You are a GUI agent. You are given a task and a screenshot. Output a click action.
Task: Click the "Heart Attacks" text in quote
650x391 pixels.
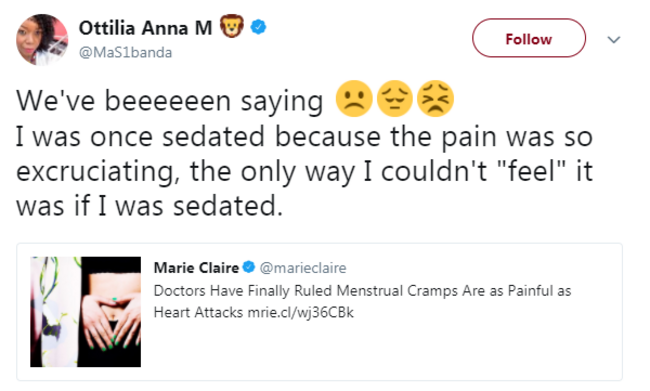(198, 312)
